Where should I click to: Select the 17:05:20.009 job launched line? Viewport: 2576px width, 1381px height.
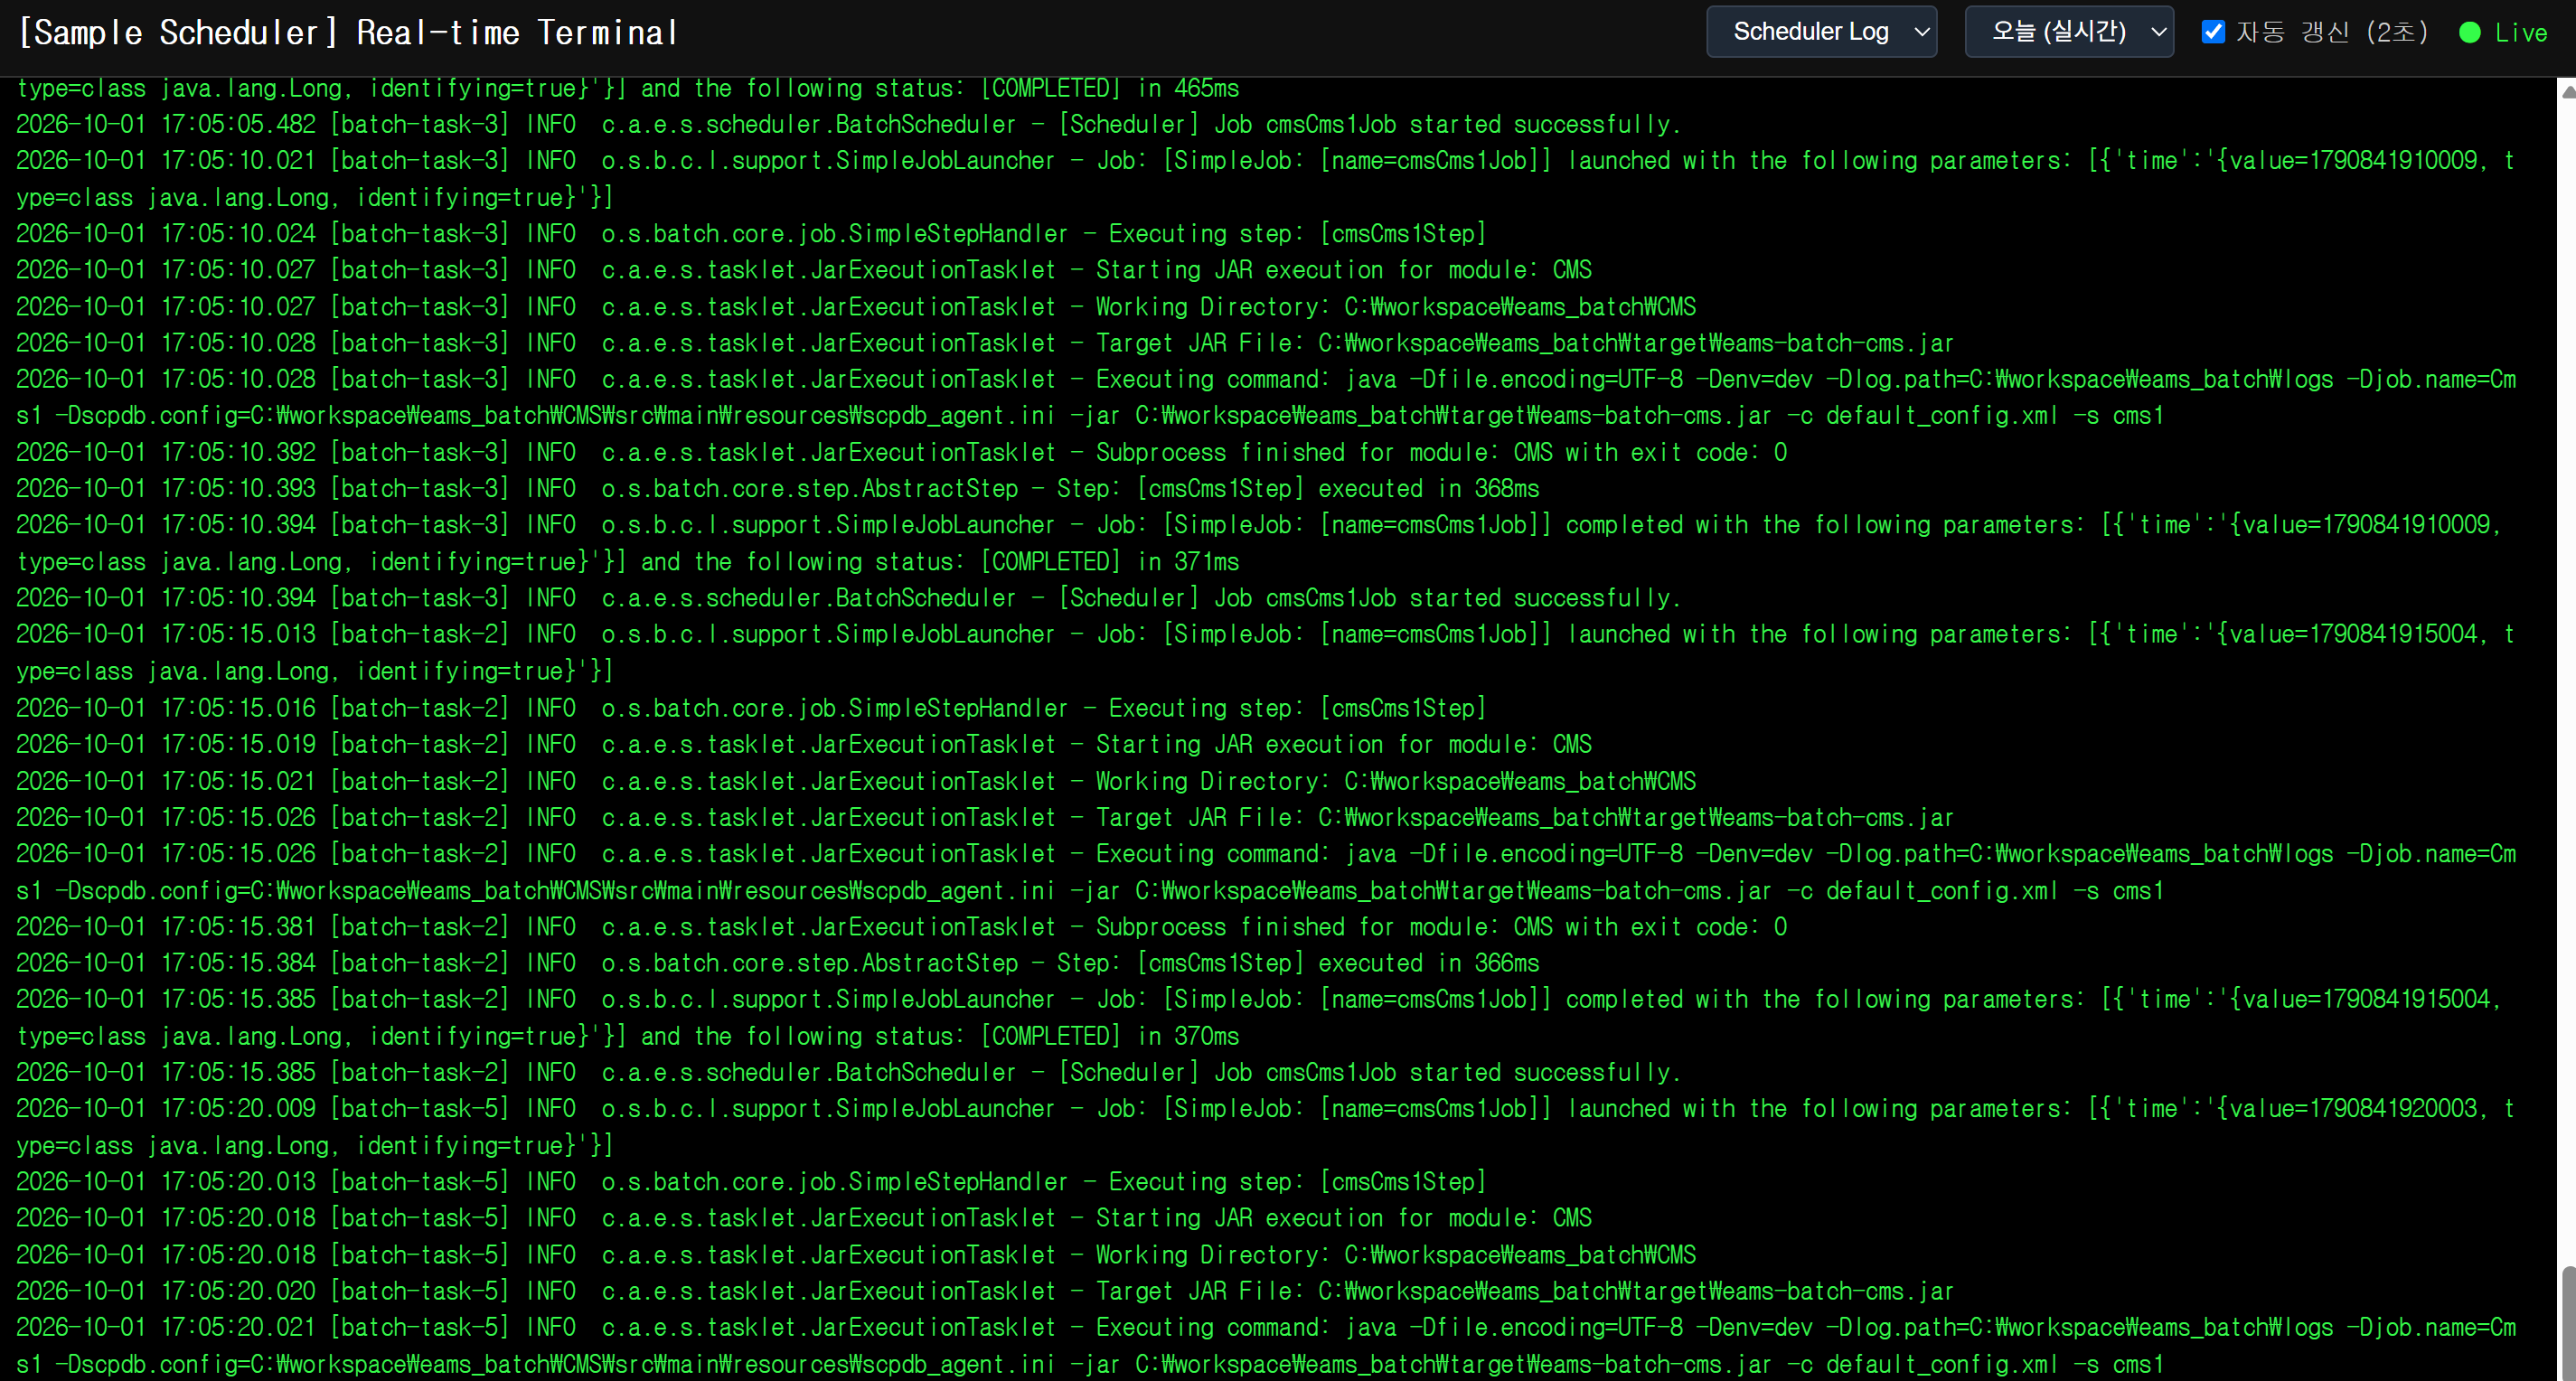(1265, 1127)
